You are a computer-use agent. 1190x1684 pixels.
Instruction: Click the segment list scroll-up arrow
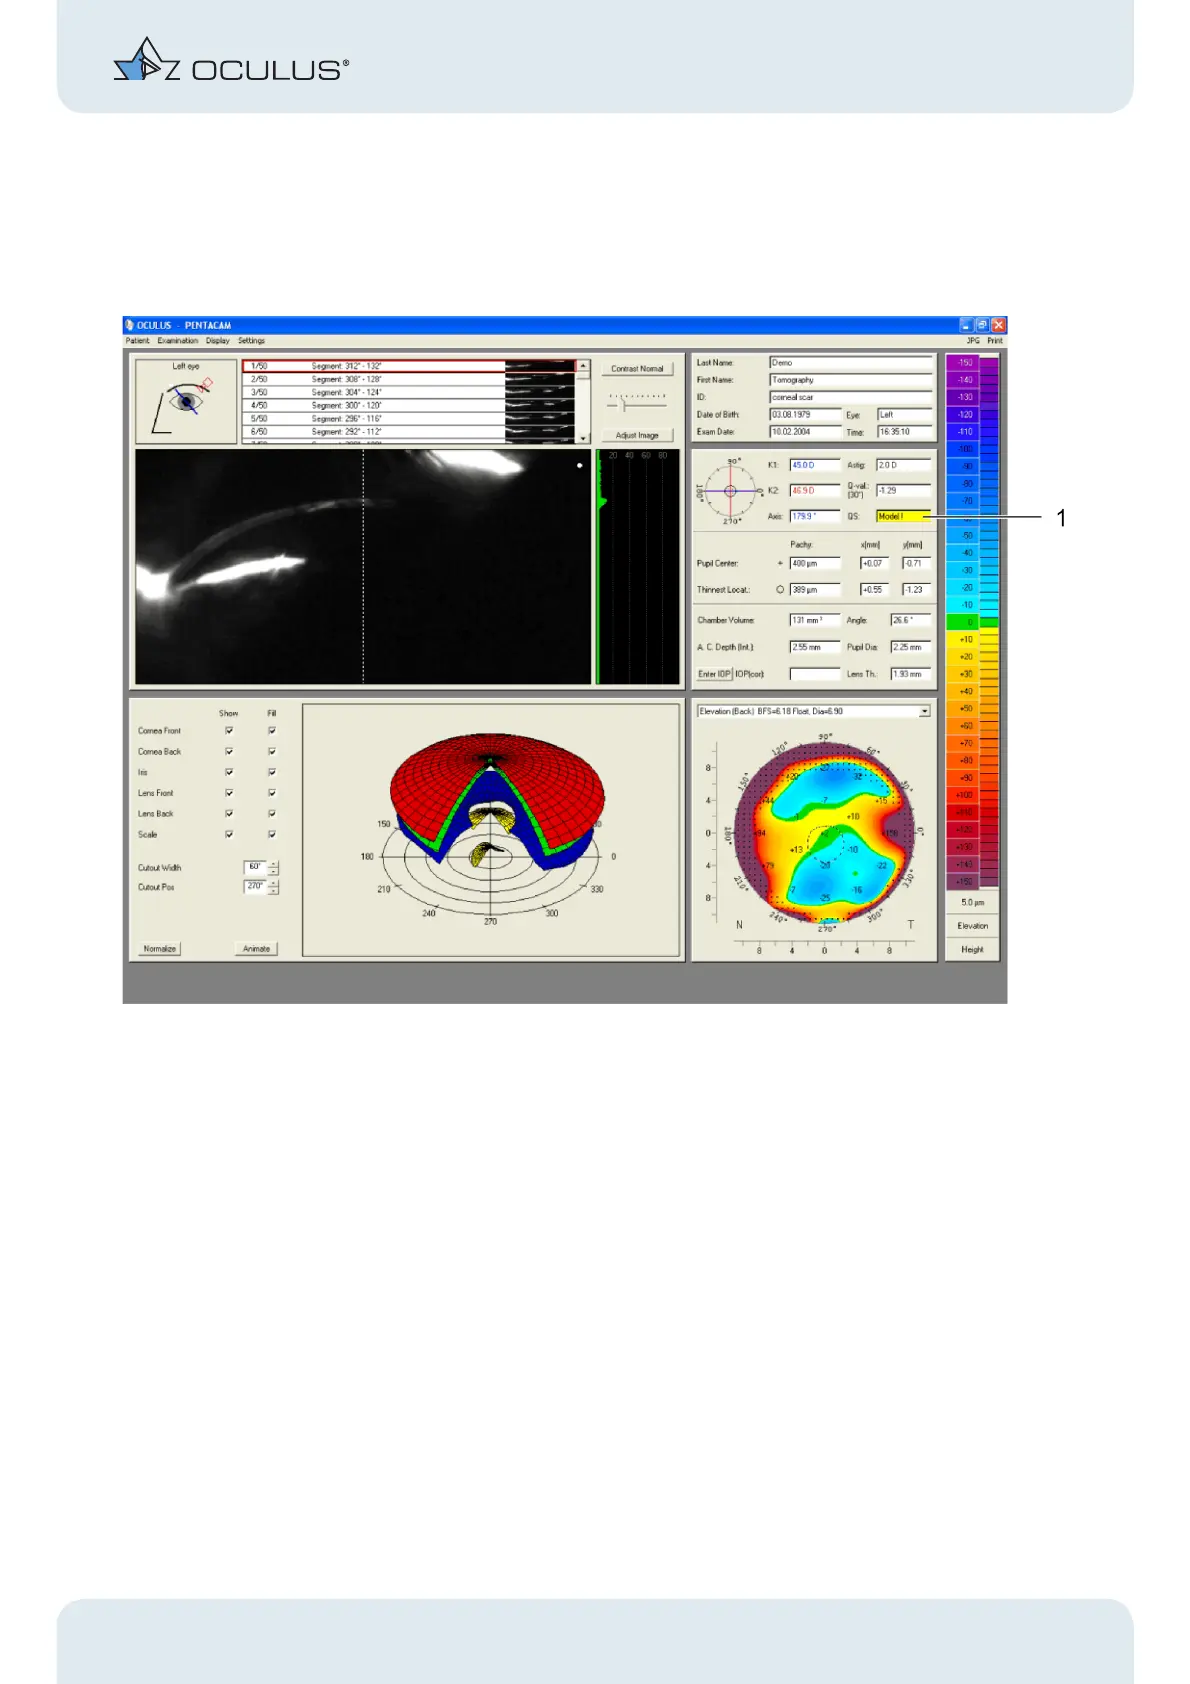[583, 366]
